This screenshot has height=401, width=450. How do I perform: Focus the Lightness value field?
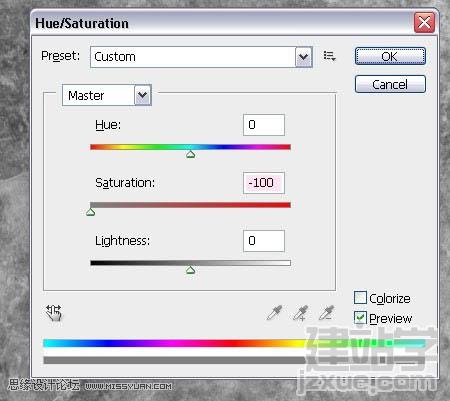pyautogui.click(x=264, y=241)
